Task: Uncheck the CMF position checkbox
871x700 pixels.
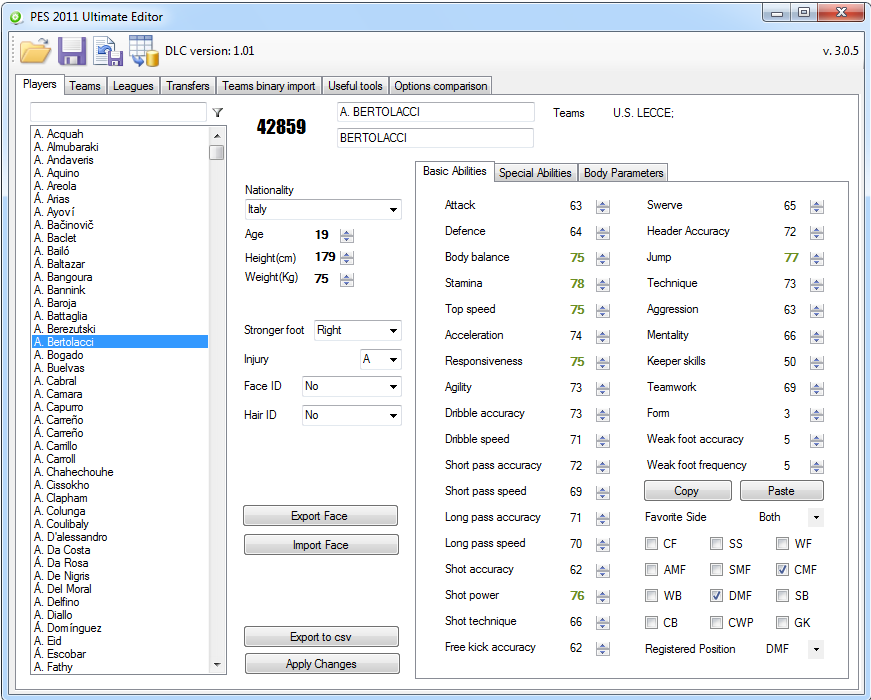Action: [x=782, y=569]
